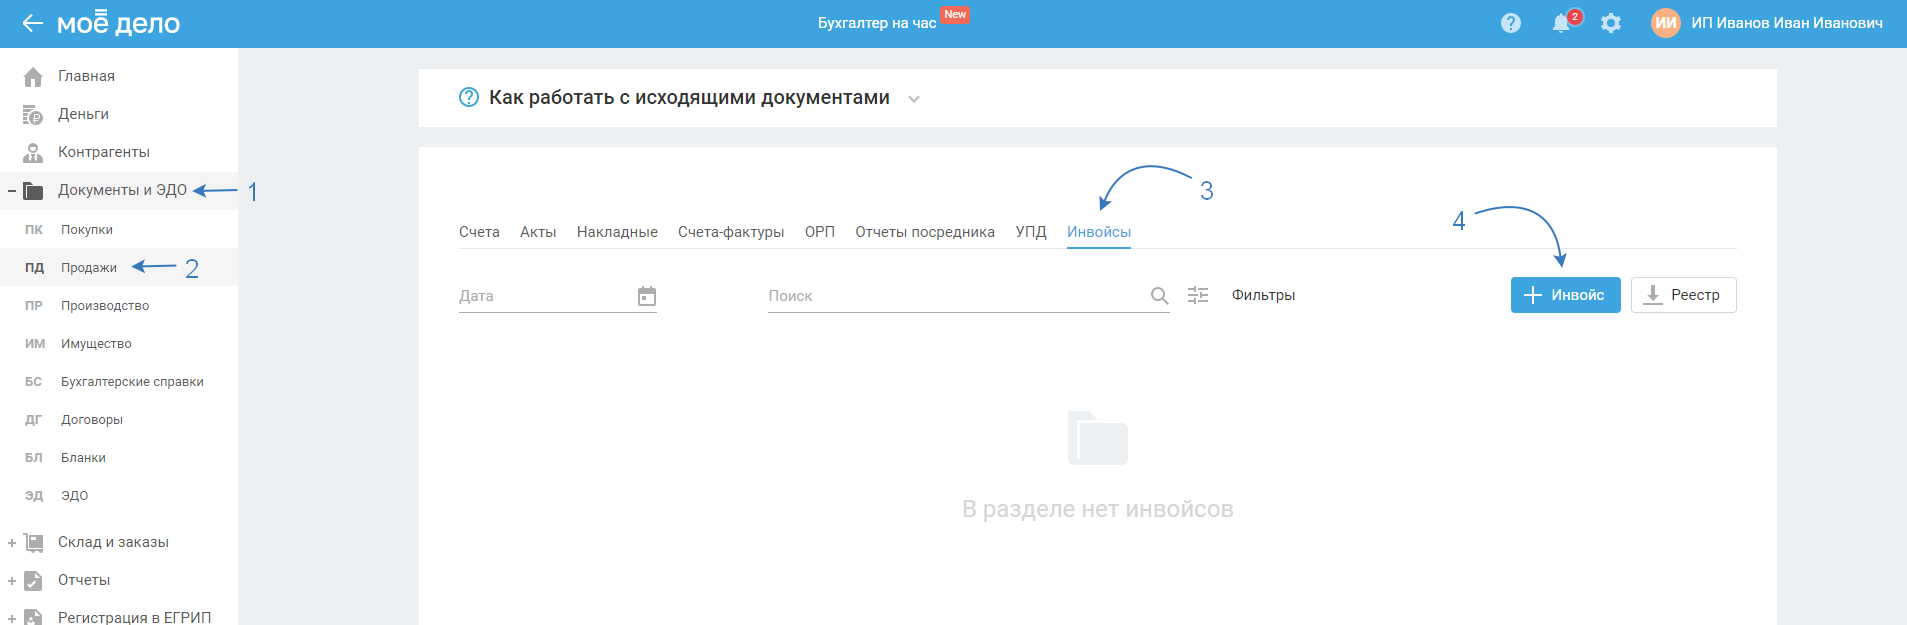Go to Главная in sidebar
Screen dimensions: 1907x625
click(x=86, y=76)
